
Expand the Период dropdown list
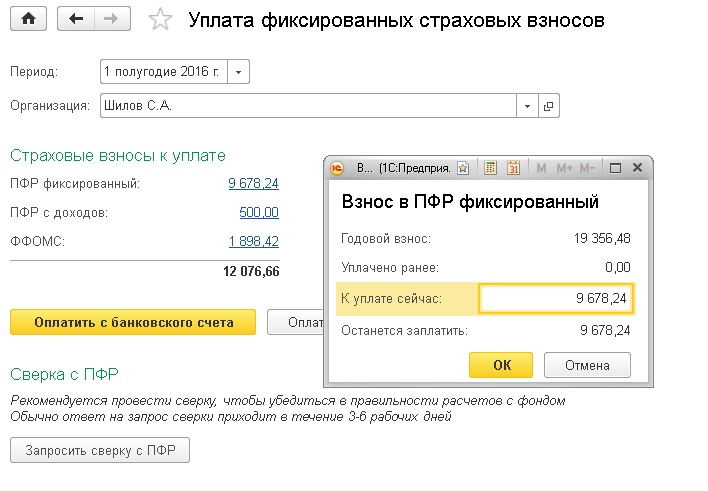click(238, 72)
